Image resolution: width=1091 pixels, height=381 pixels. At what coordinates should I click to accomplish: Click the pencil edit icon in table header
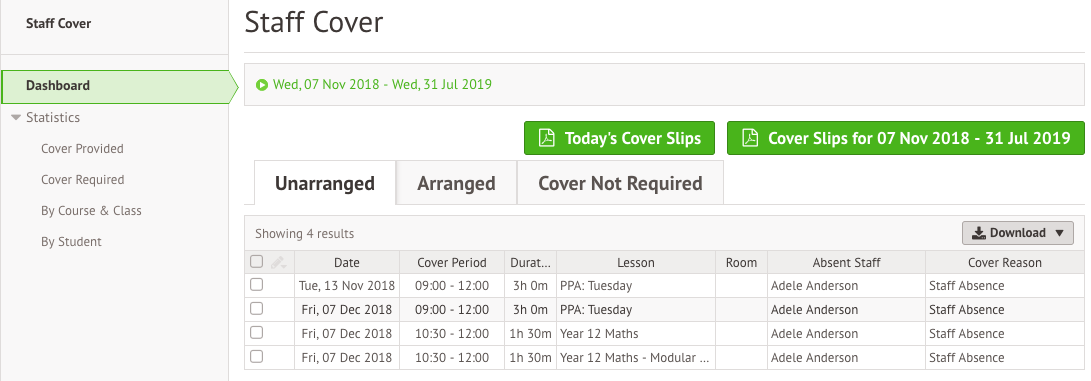coord(278,262)
